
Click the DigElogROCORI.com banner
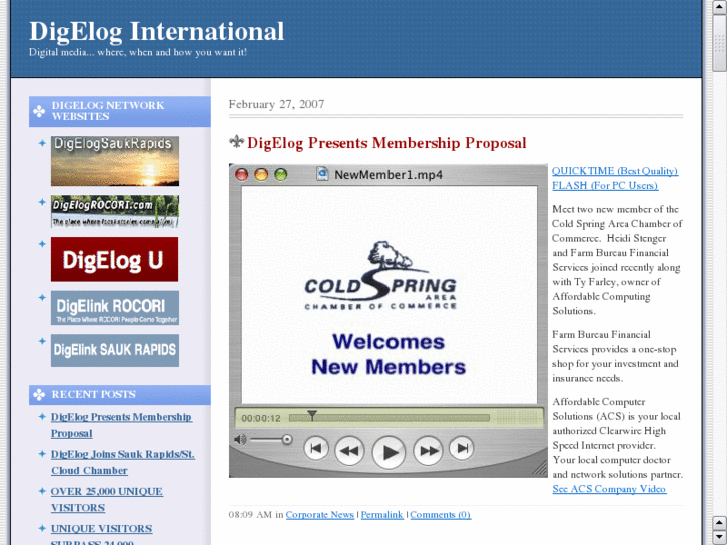click(x=115, y=211)
